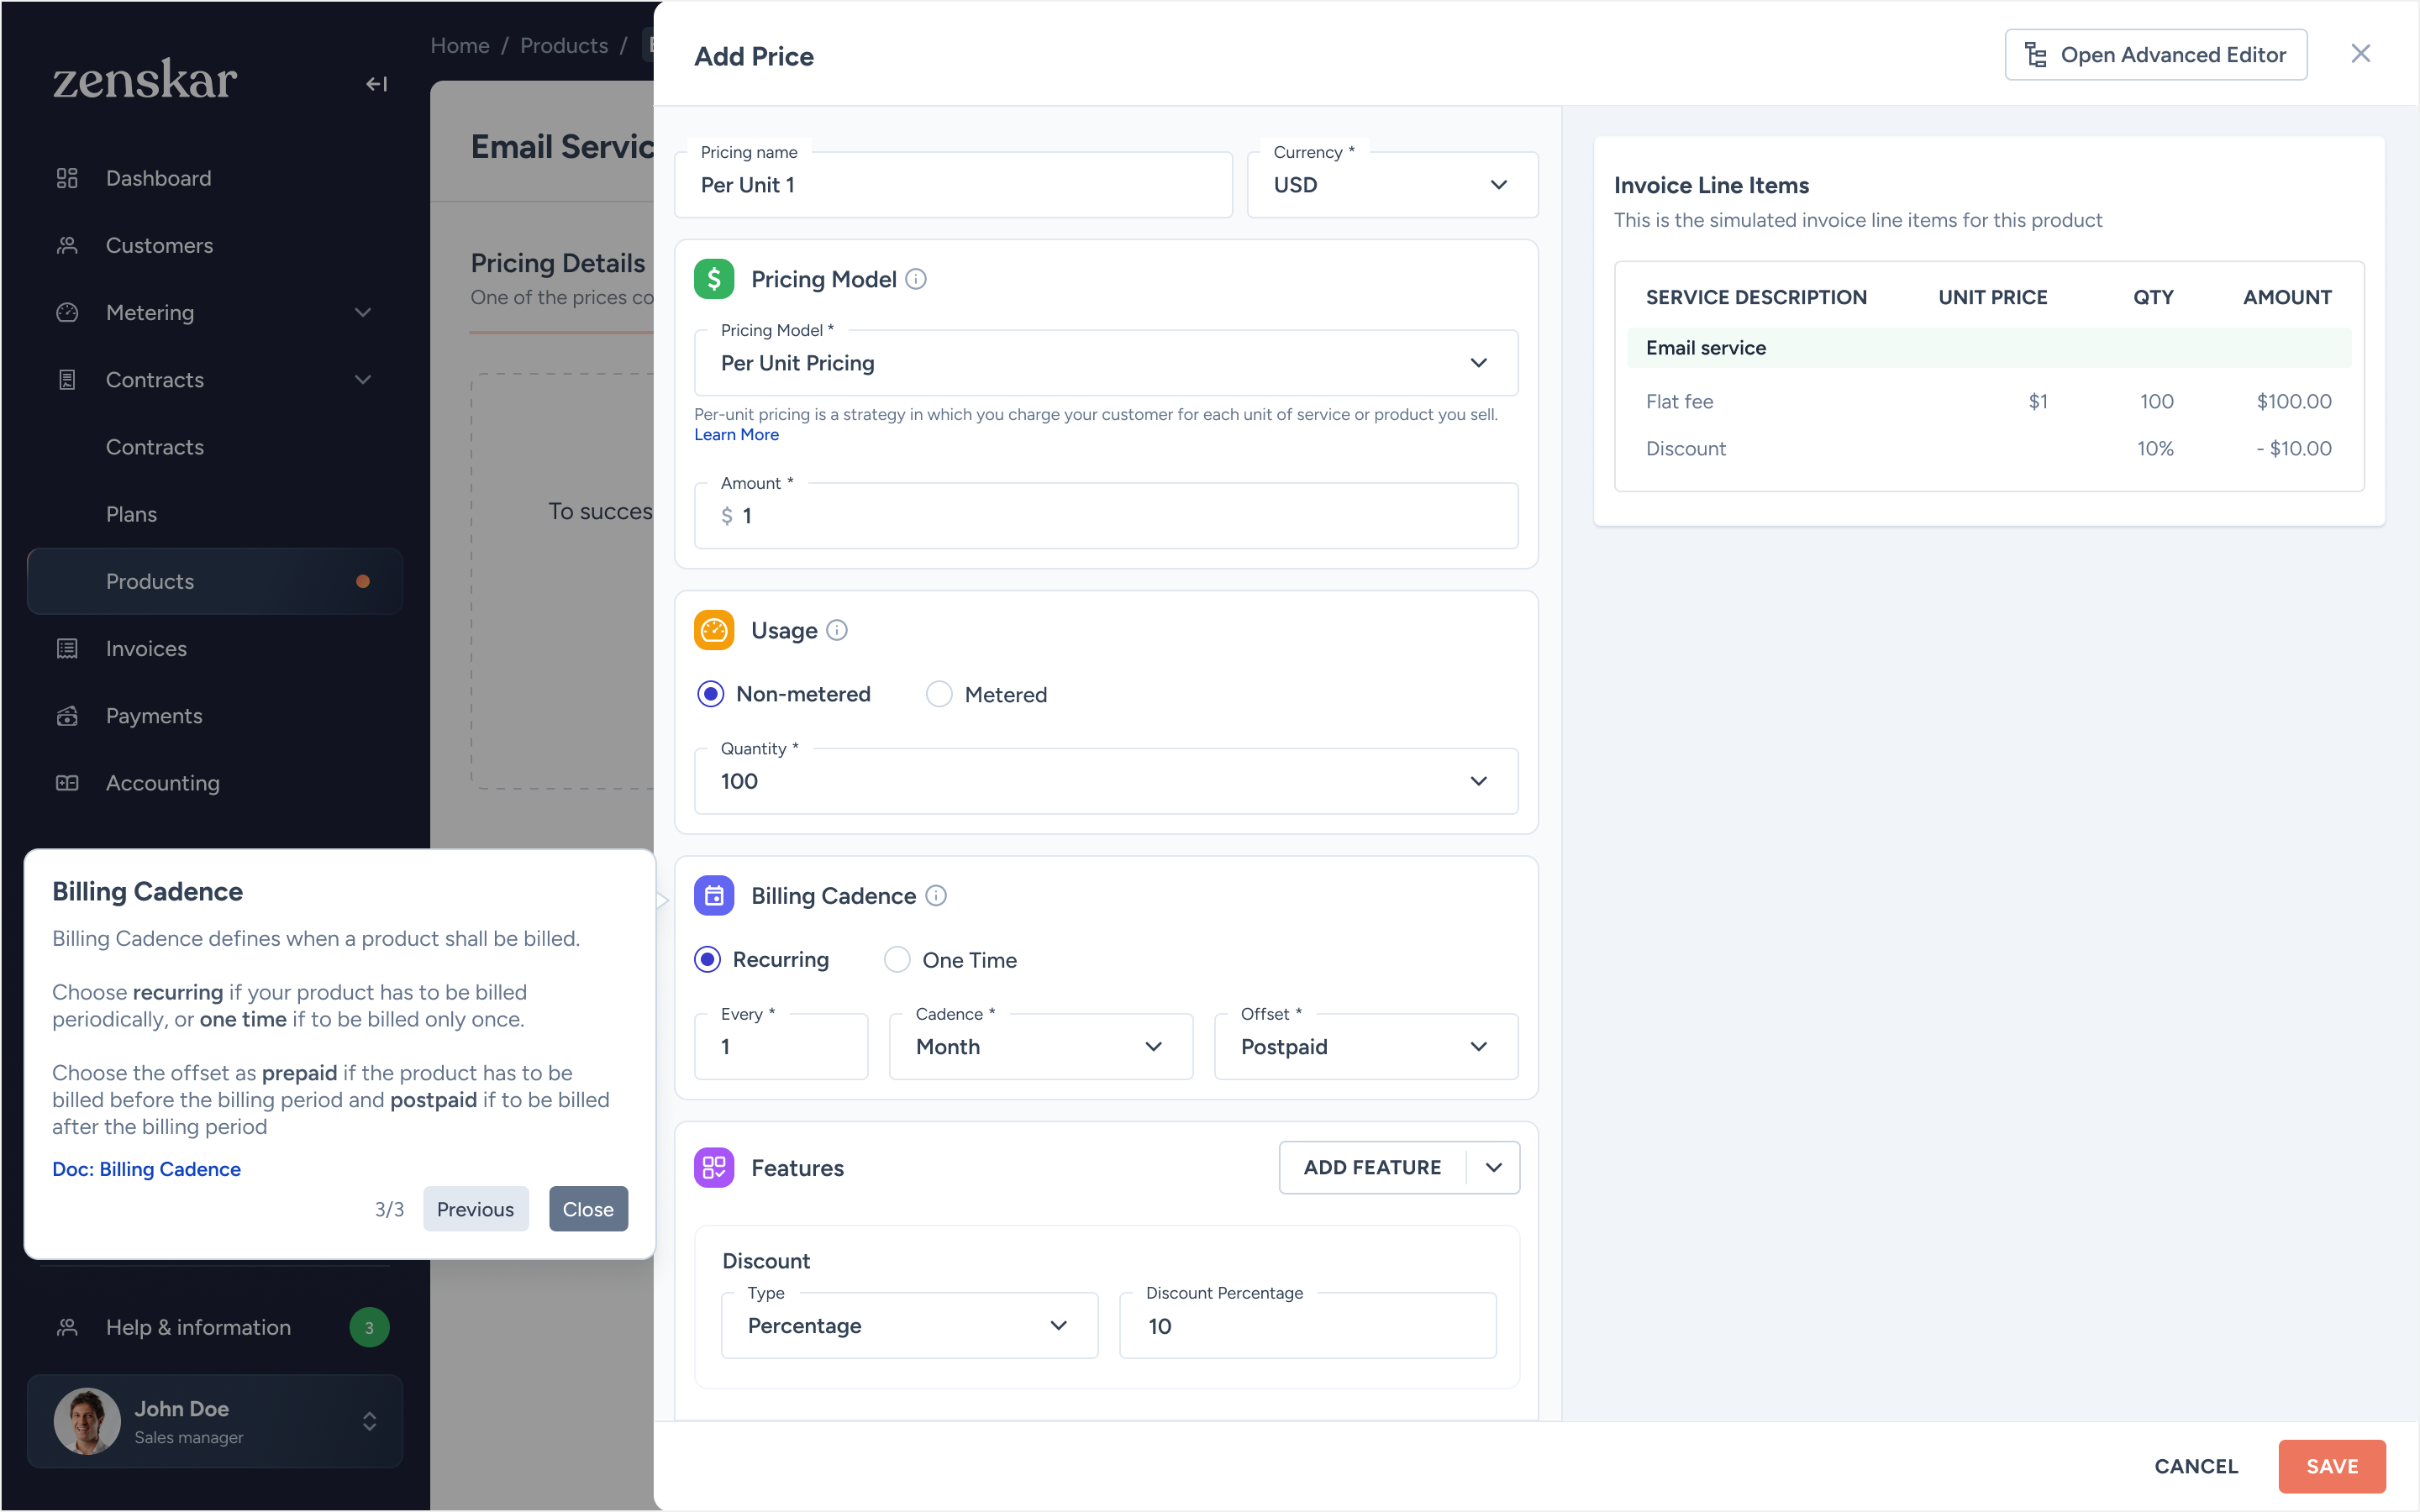Click the ADD FEATURE button
Viewport: 2420px width, 1512px height.
click(1372, 1168)
